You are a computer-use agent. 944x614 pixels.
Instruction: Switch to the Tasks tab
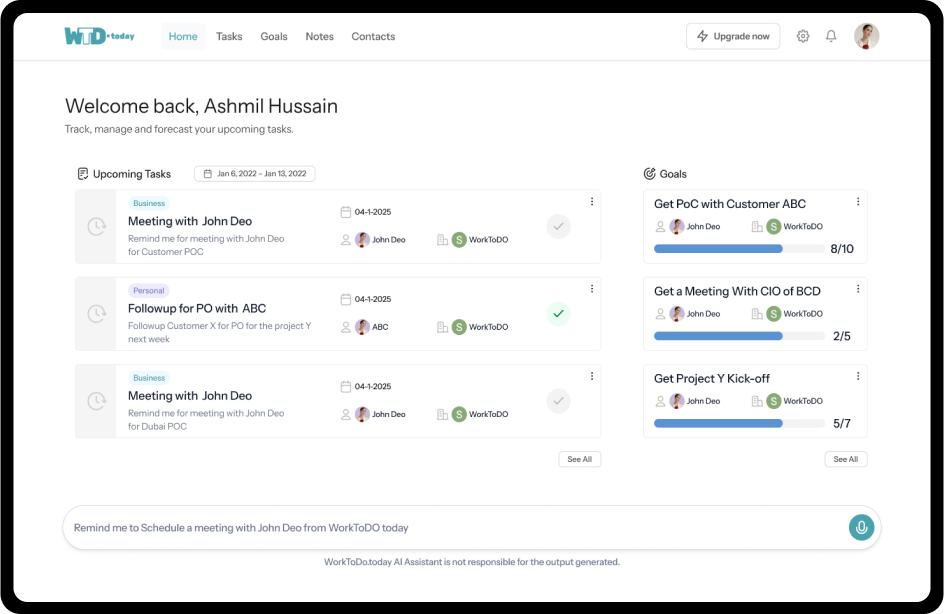[x=229, y=36]
